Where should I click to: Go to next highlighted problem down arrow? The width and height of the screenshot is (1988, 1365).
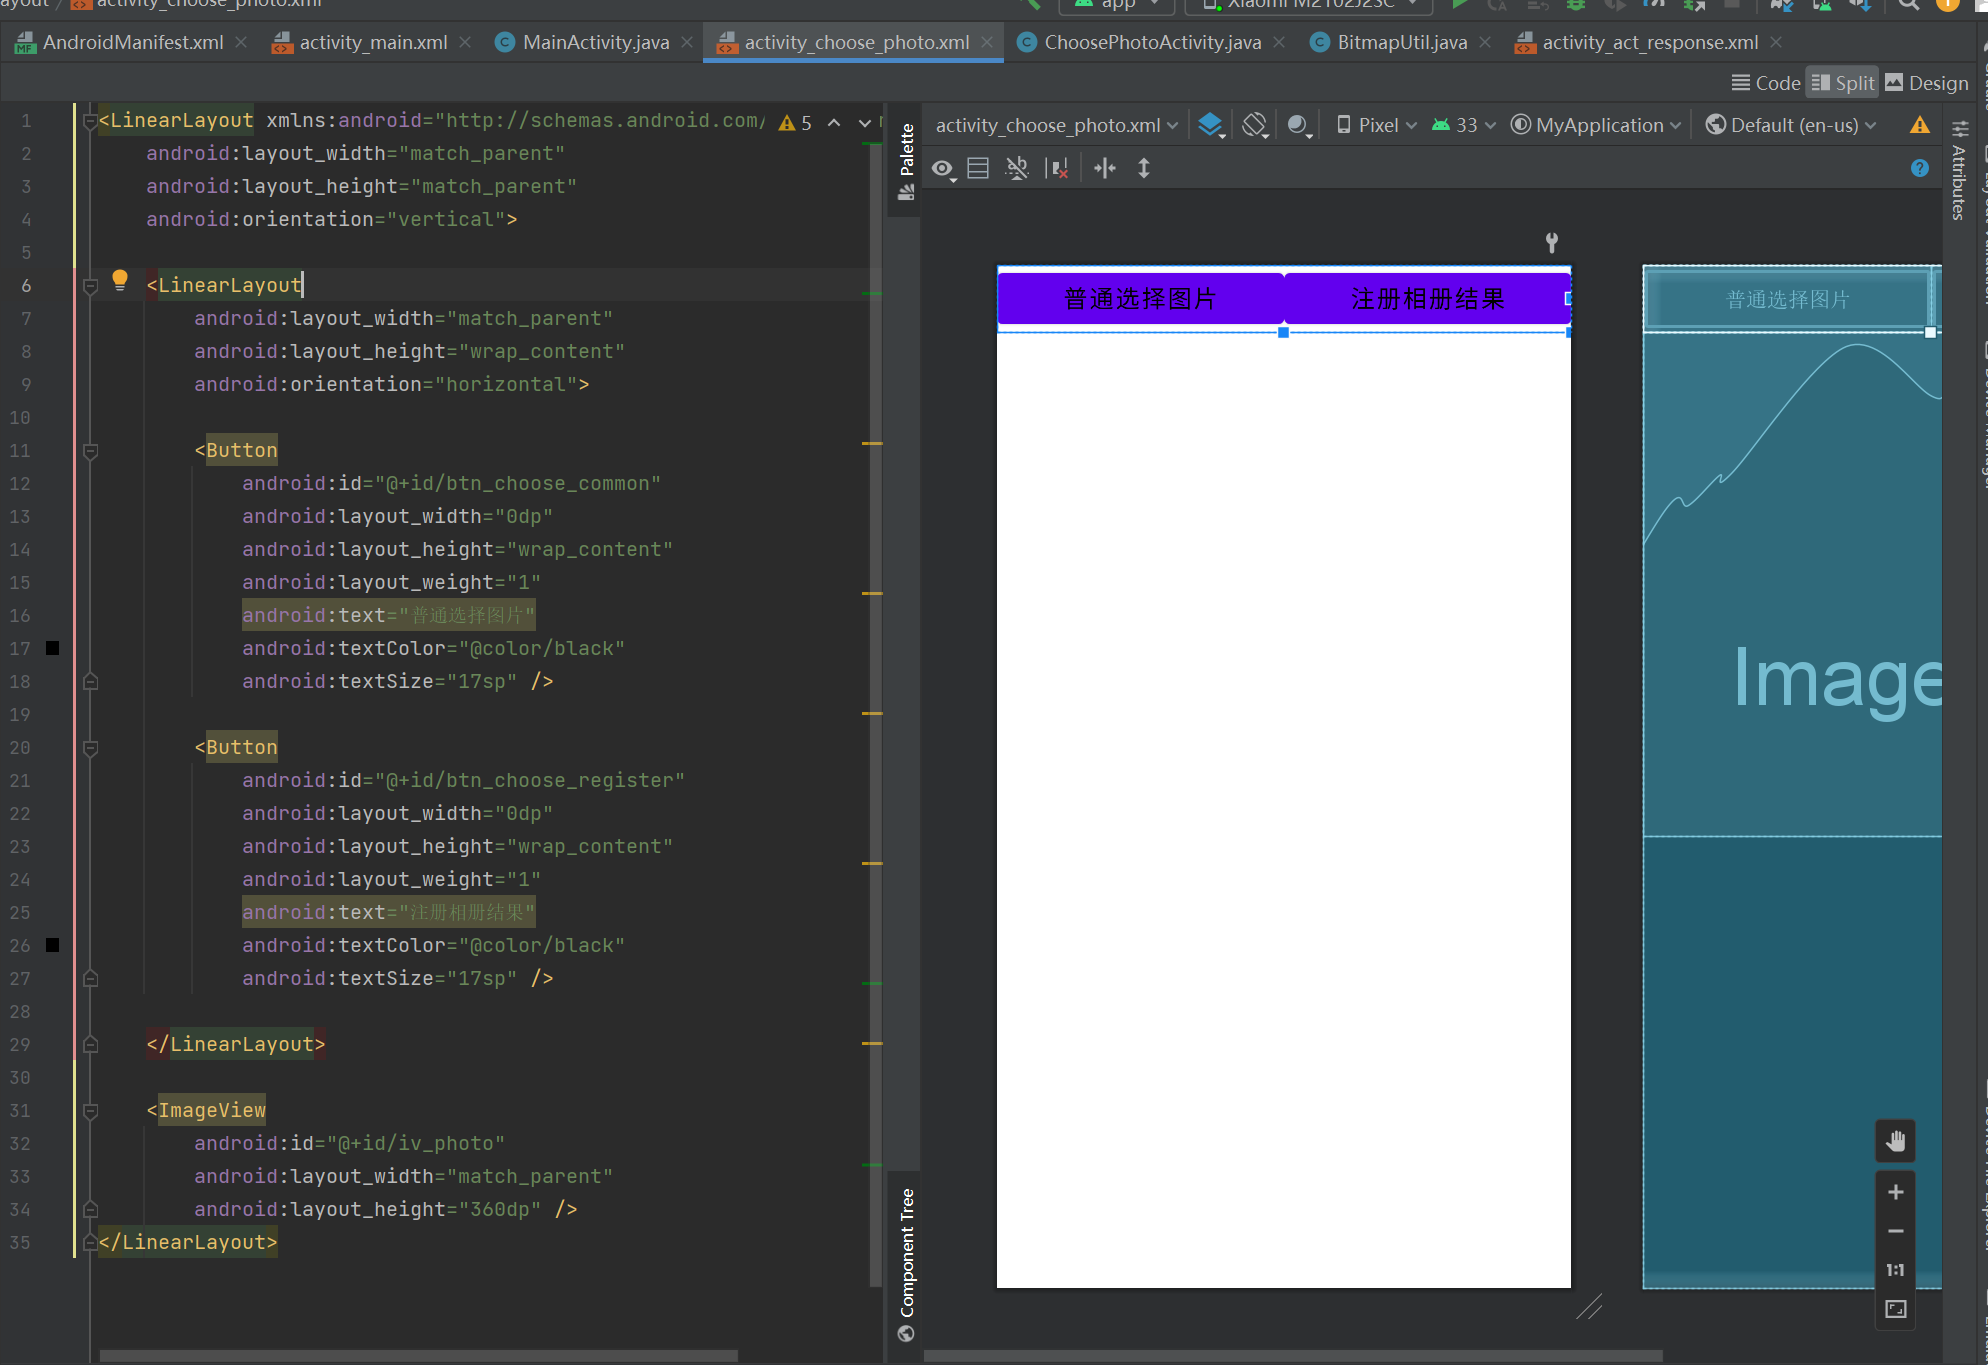864,123
